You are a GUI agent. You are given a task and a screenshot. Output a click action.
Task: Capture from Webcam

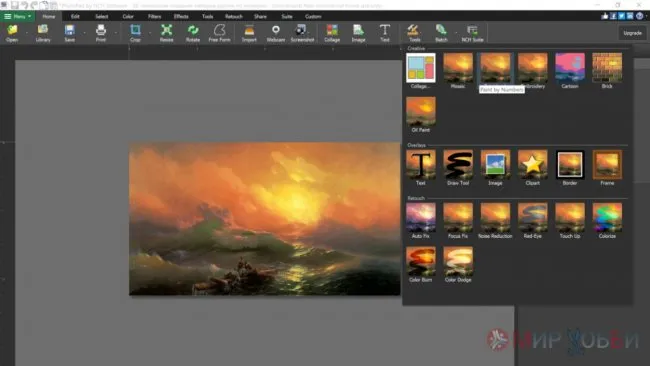point(276,33)
